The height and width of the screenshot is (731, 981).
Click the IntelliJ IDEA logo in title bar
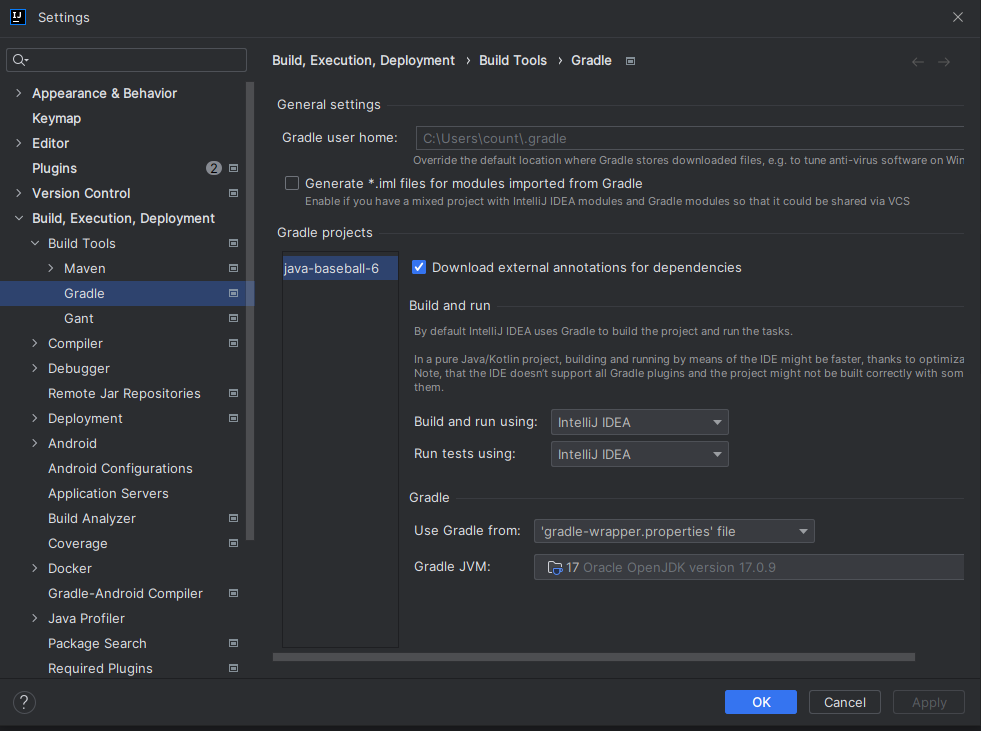(18, 17)
